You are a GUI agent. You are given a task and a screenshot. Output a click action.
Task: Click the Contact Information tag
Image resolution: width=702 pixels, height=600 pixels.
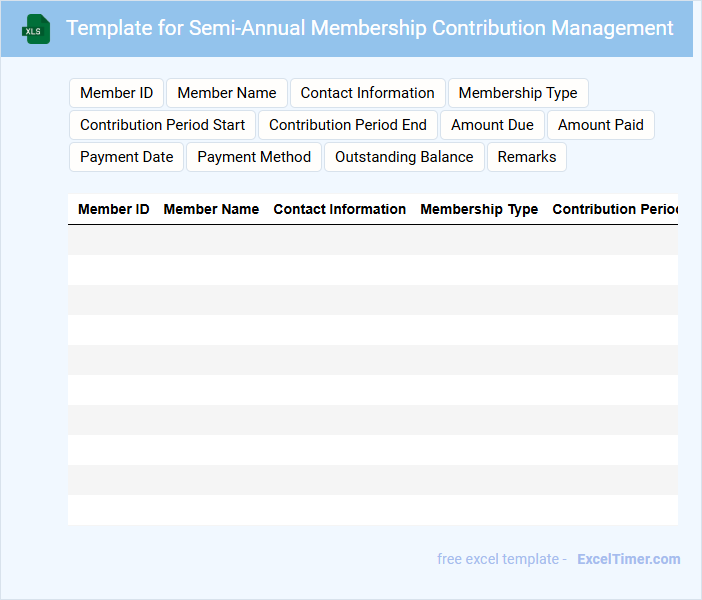[367, 93]
